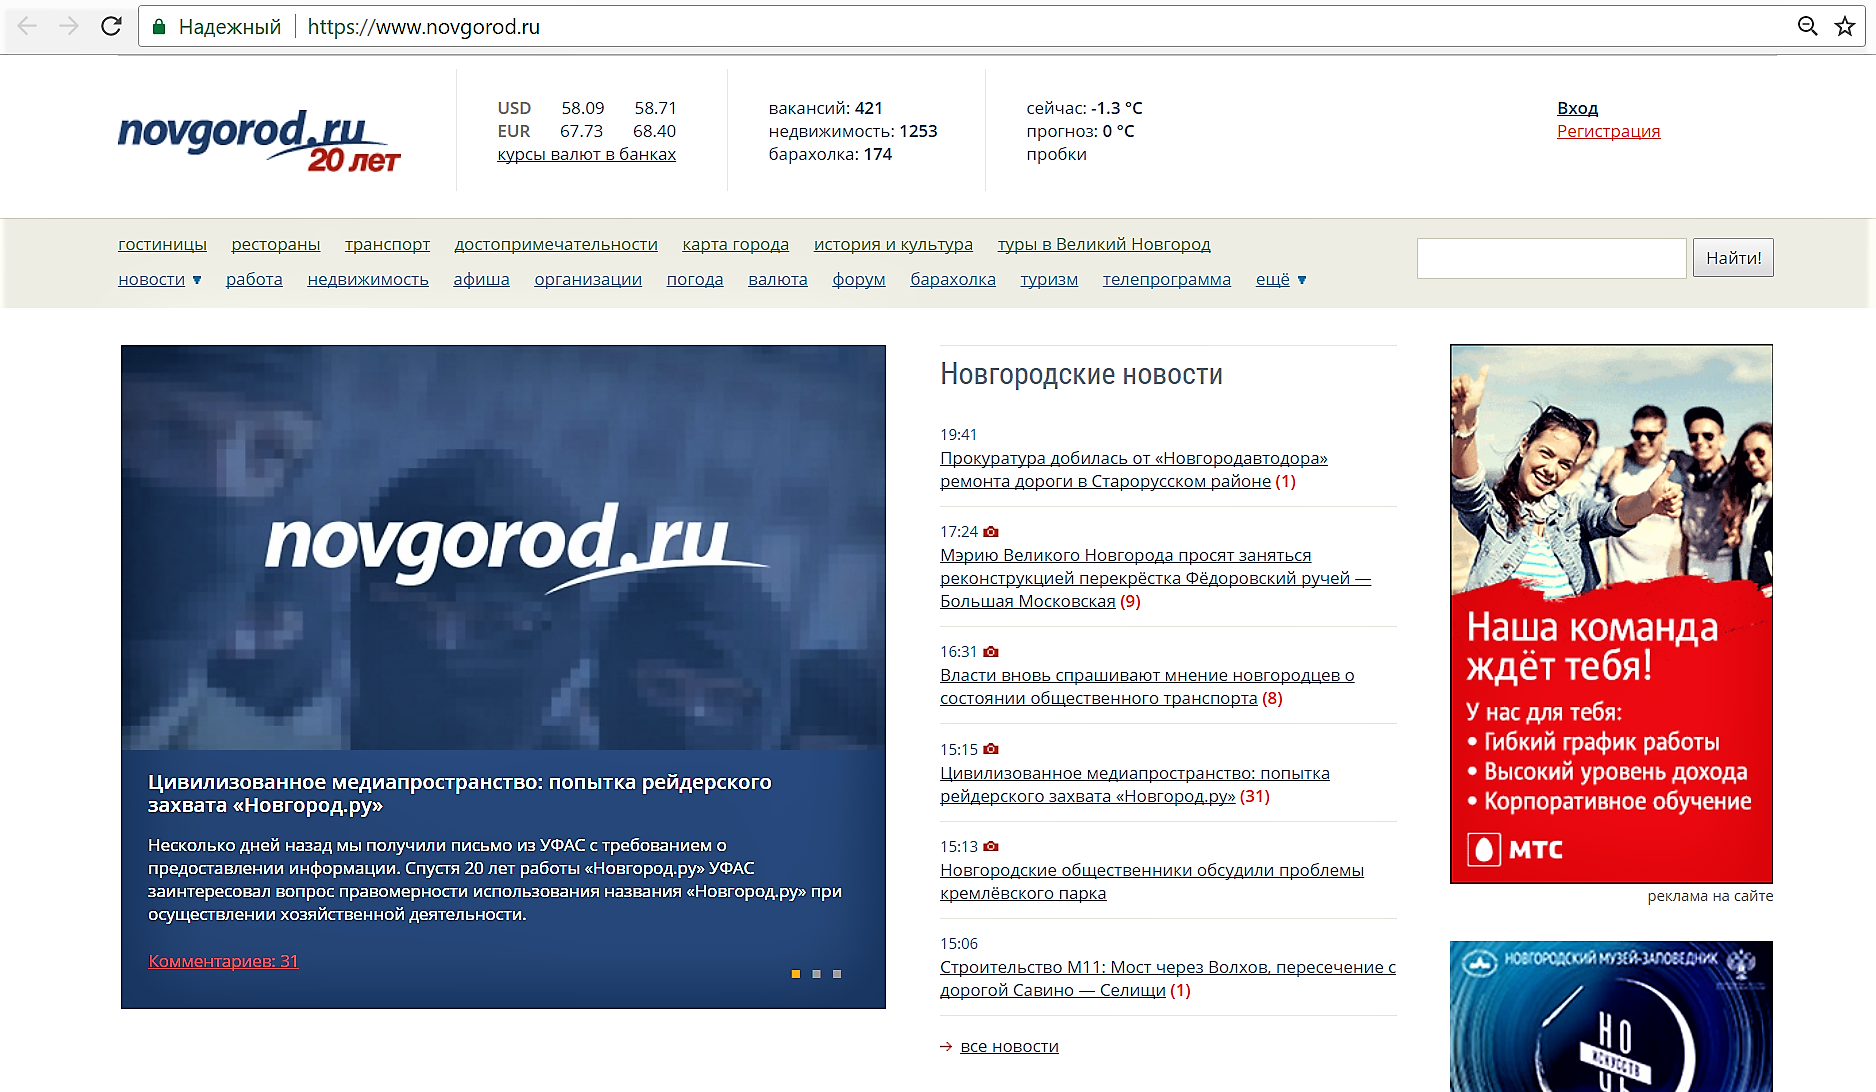Click the site search text field
The image size is (1876, 1092).
[1551, 258]
